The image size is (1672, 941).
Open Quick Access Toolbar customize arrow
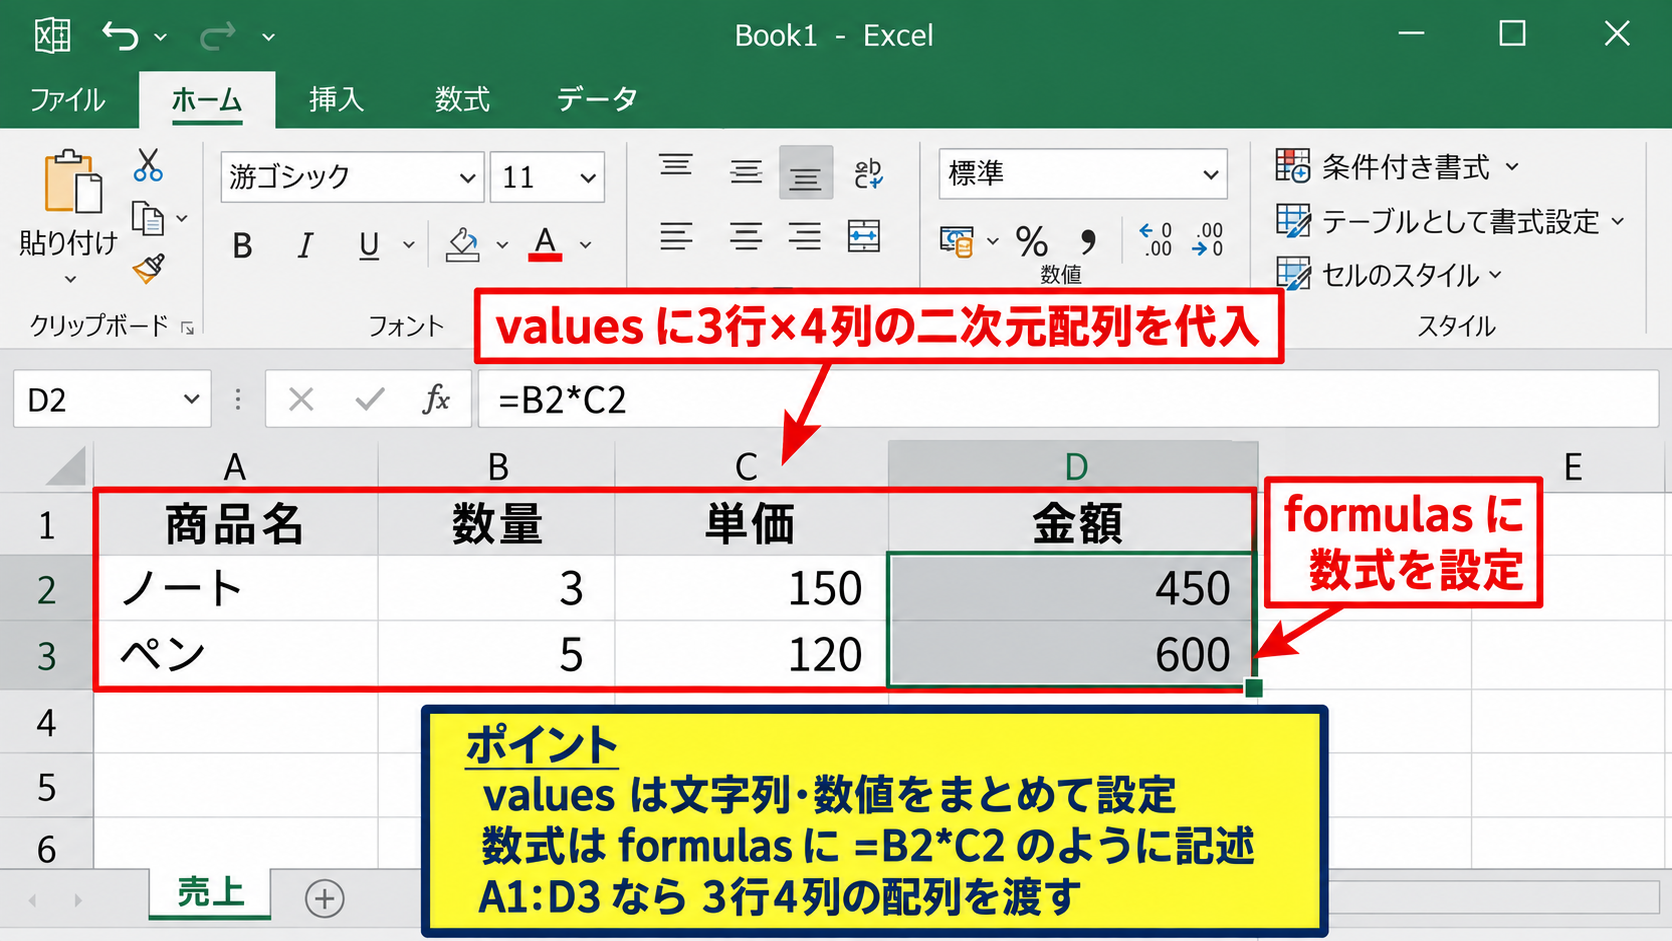[x=268, y=38]
